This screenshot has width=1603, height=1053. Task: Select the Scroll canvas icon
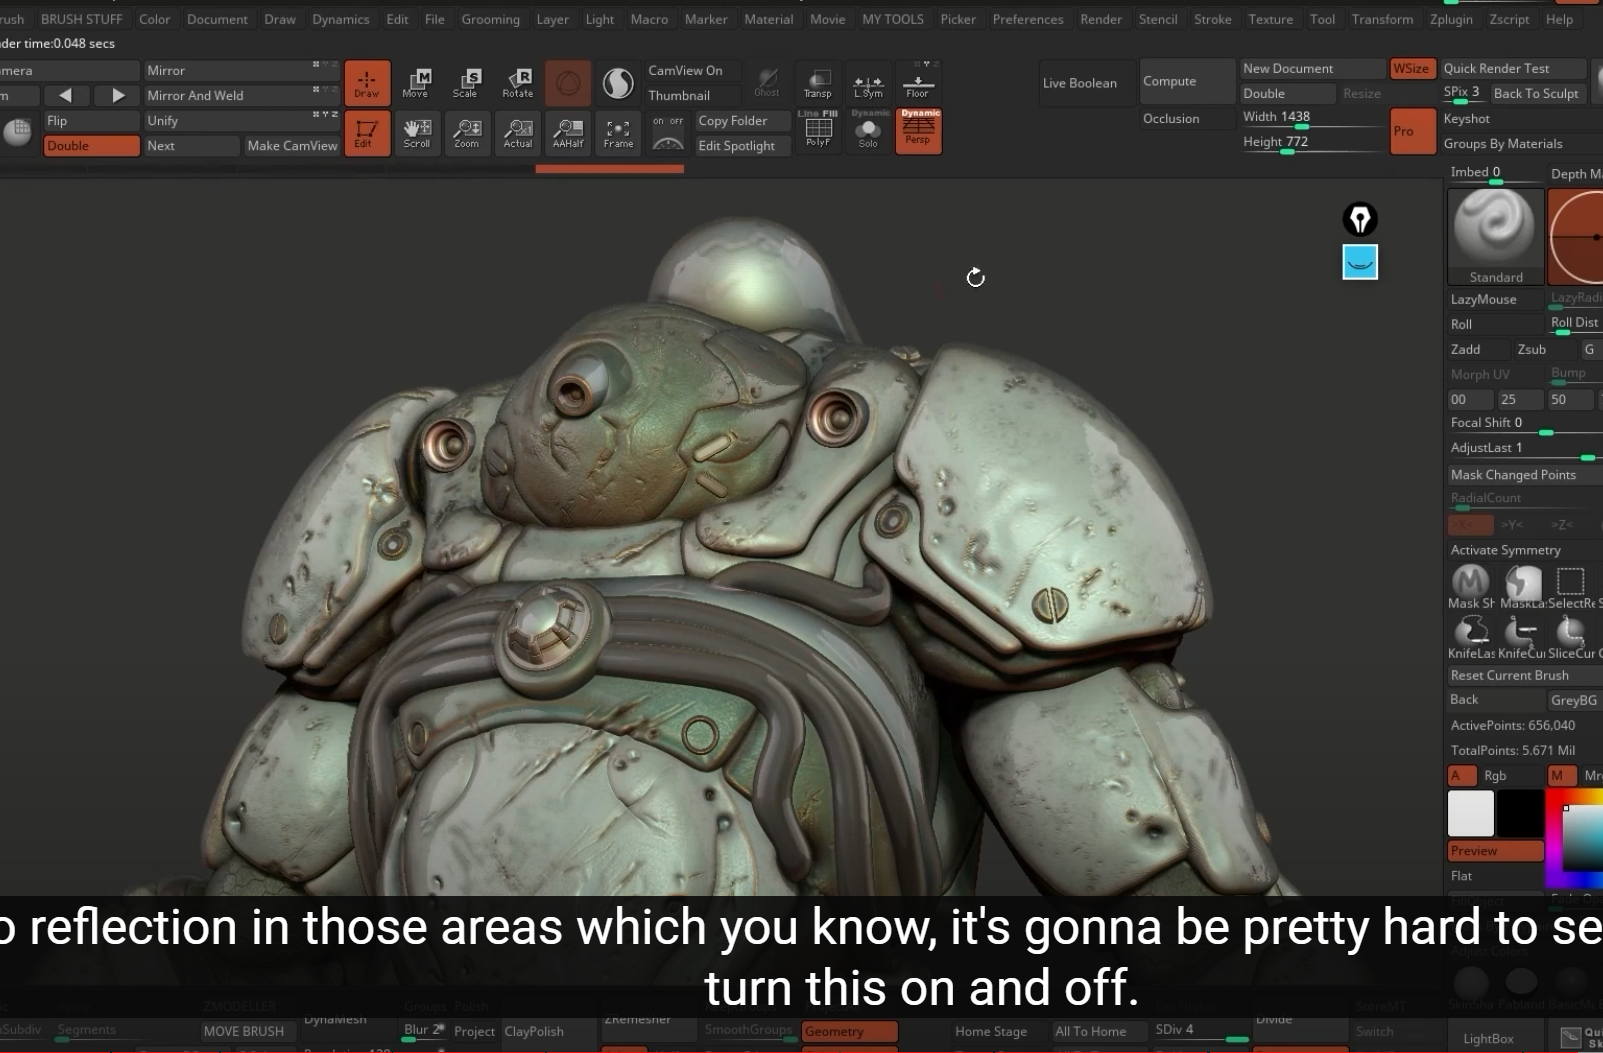[x=416, y=132]
